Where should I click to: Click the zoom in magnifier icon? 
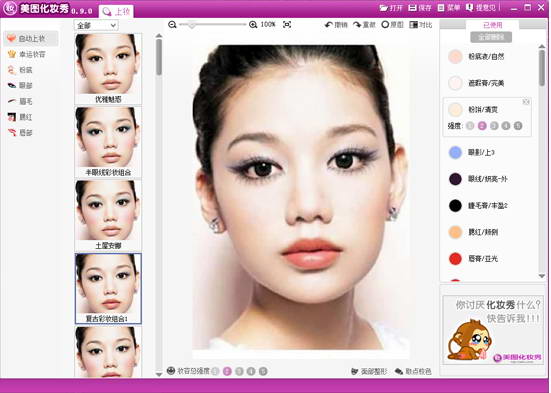tap(253, 25)
